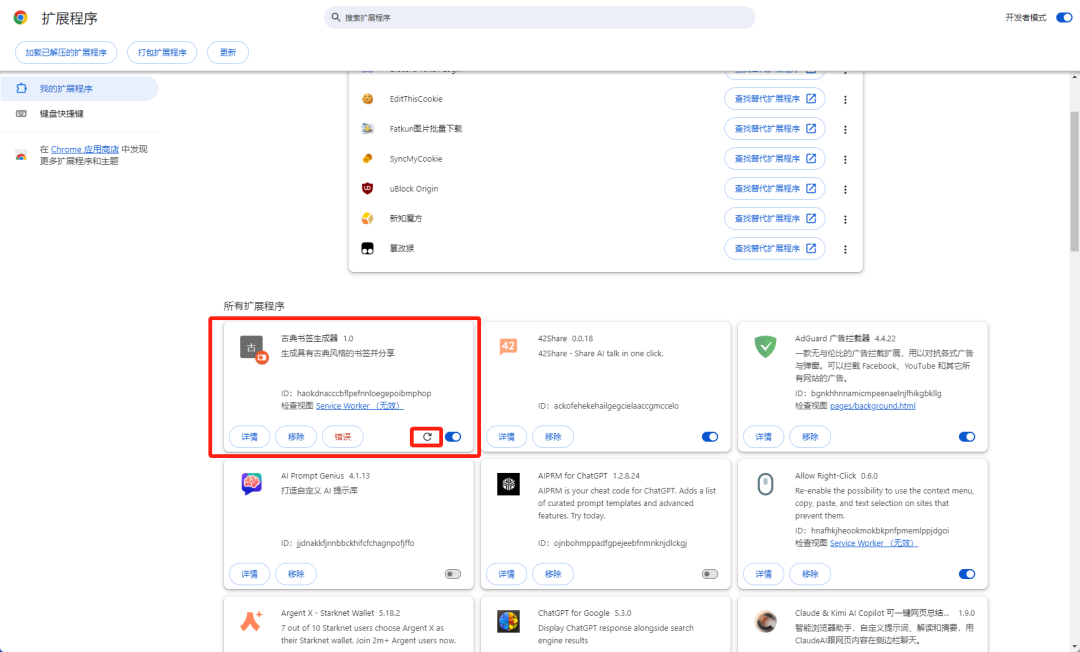Click 查找替代扩展程序 for Fatkun图片批量下载
The width and height of the screenshot is (1080, 652).
coord(775,129)
